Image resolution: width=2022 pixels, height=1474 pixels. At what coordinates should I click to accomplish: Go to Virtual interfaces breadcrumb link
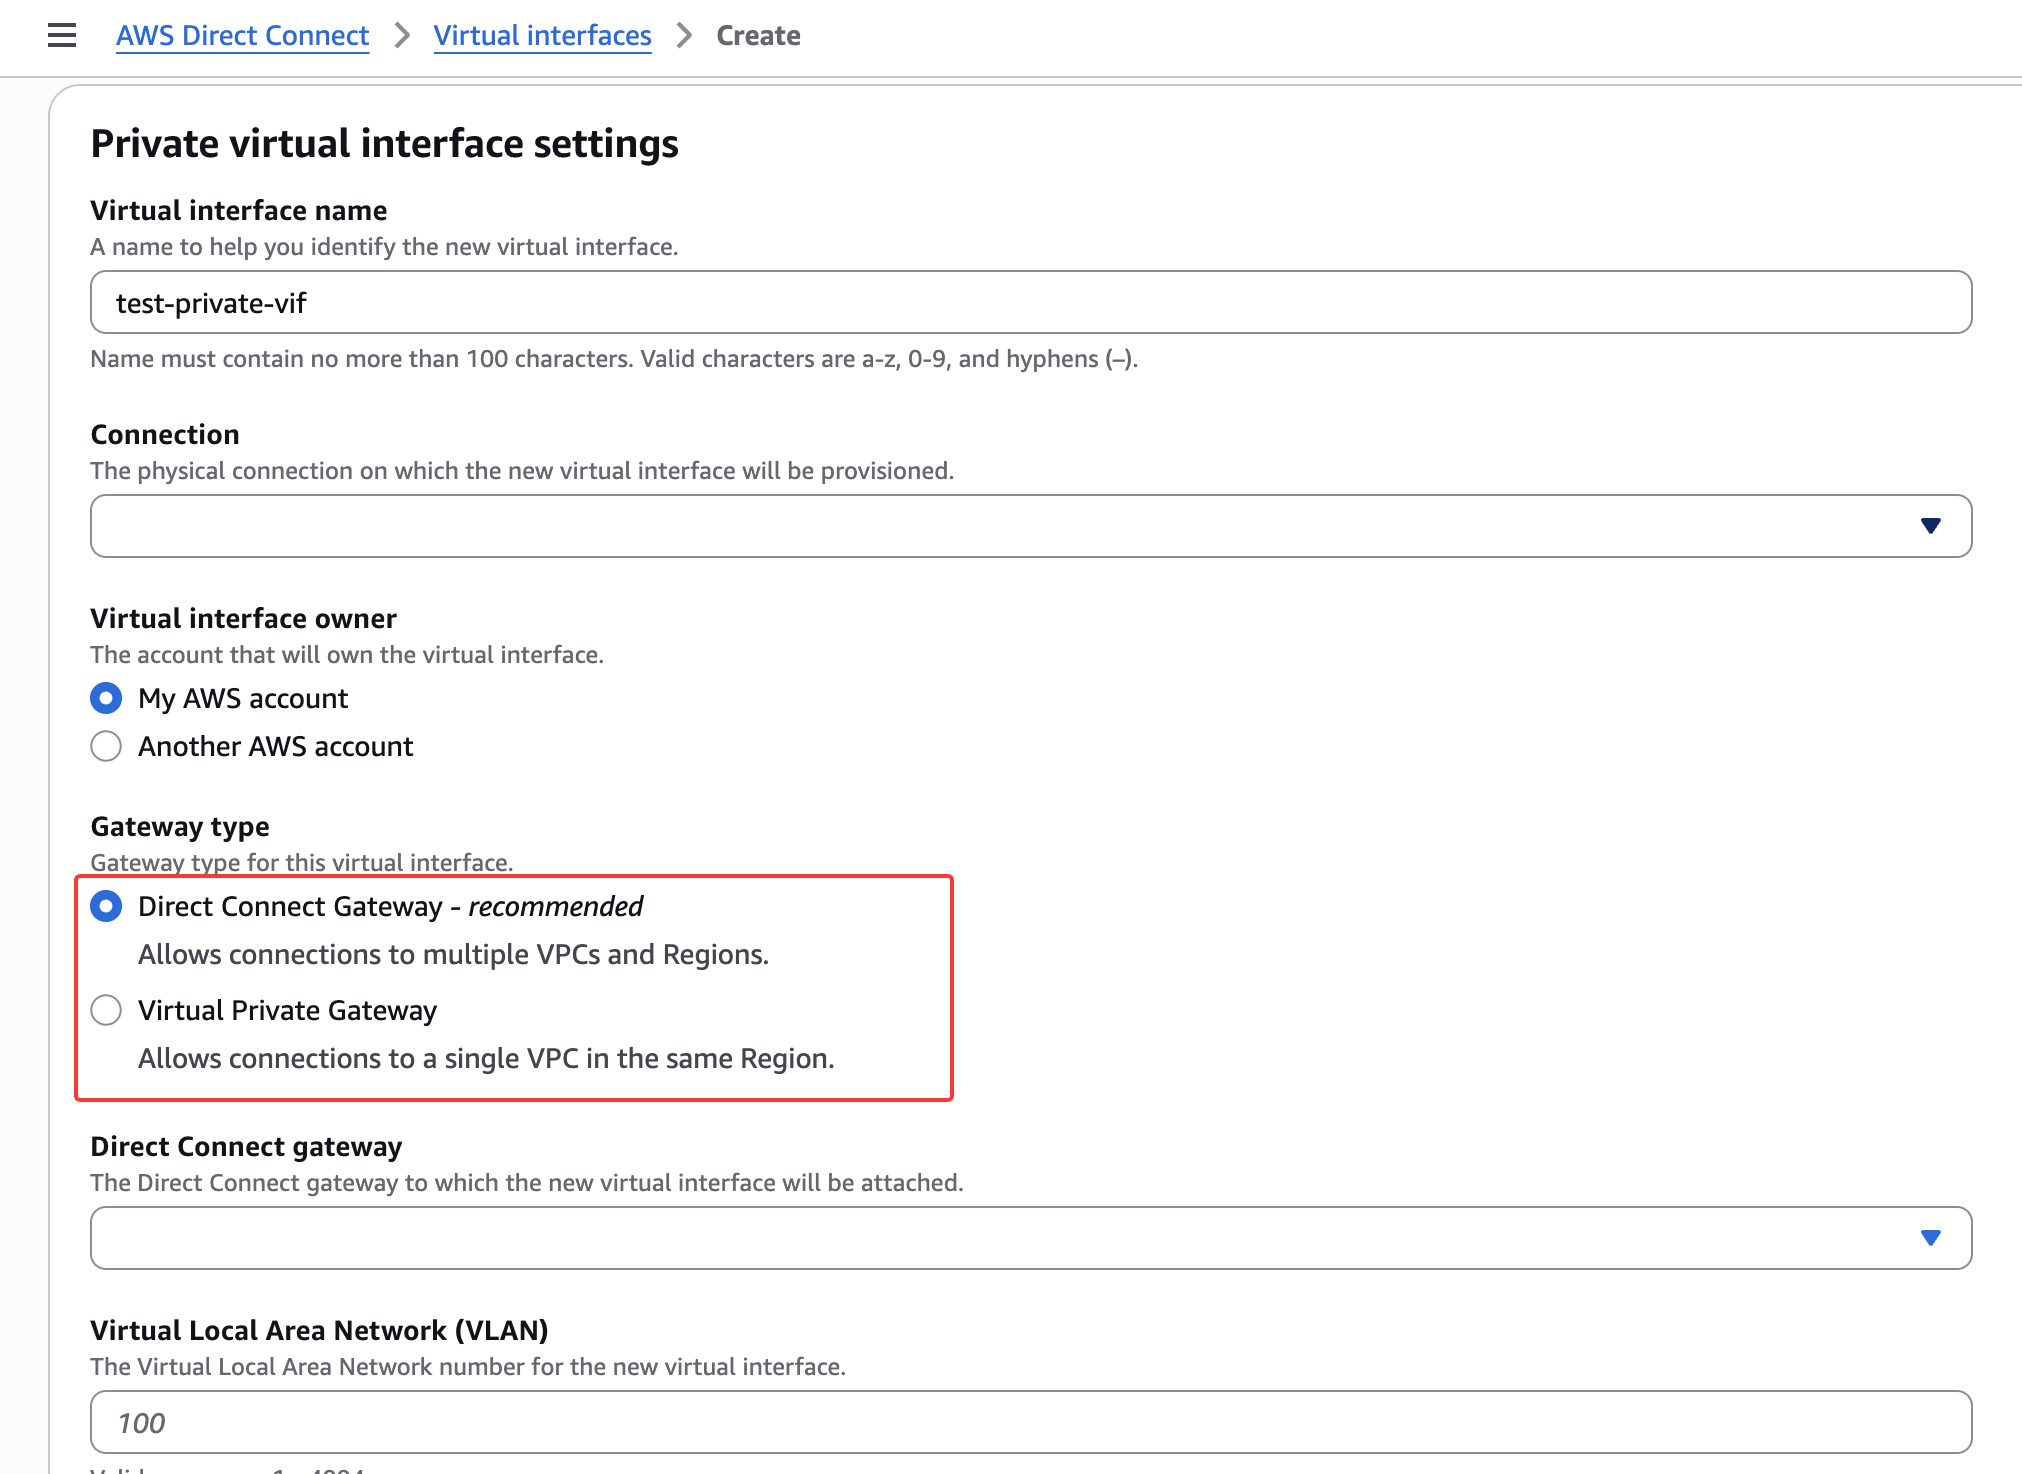[542, 36]
